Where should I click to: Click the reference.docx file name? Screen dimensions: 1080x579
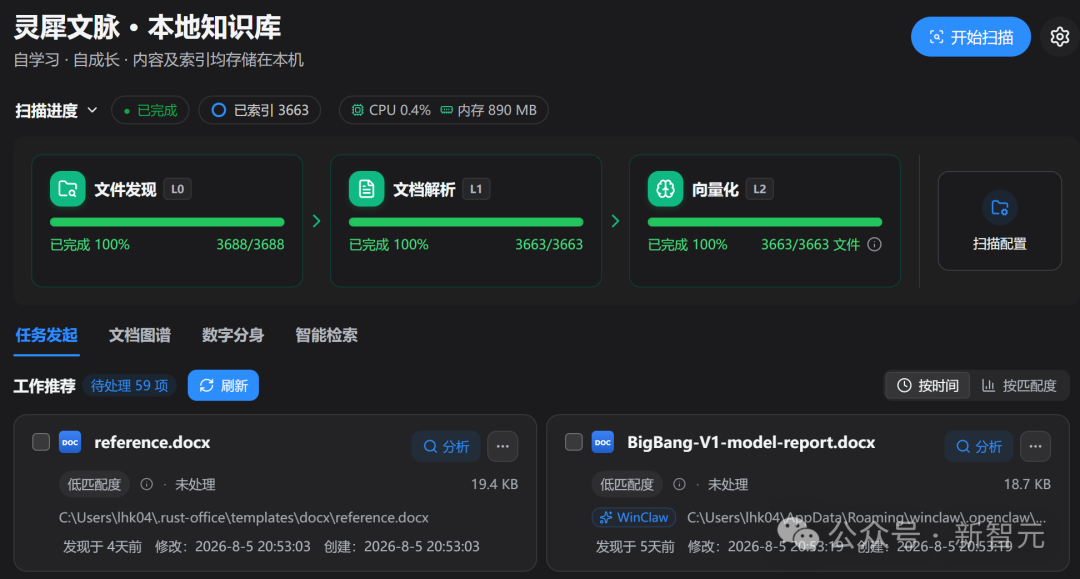click(152, 443)
